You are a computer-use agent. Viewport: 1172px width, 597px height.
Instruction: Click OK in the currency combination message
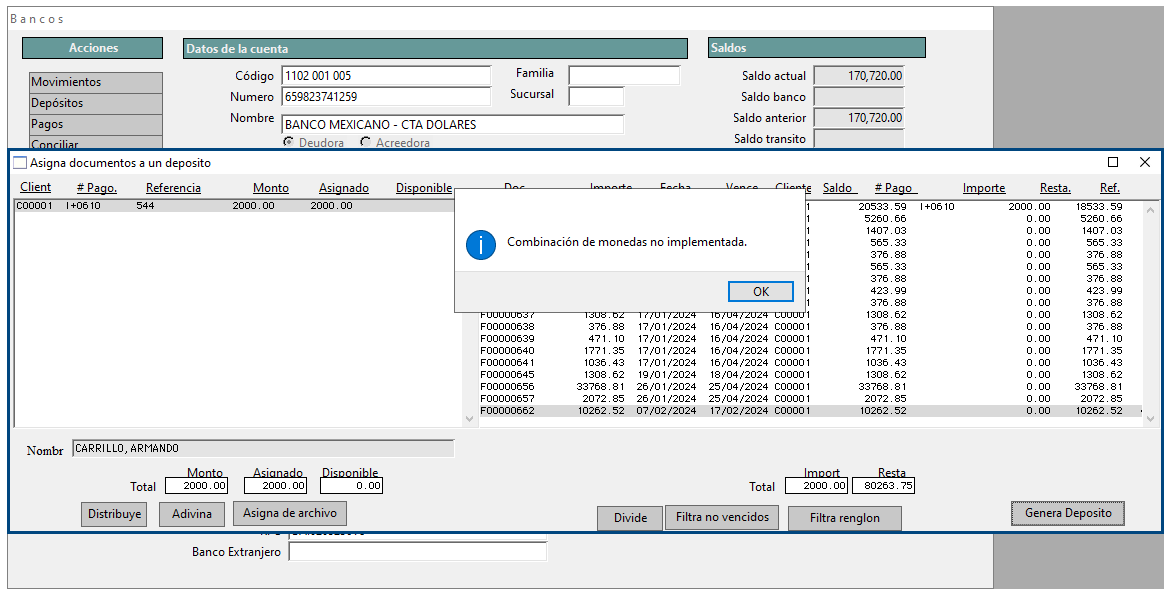760,291
